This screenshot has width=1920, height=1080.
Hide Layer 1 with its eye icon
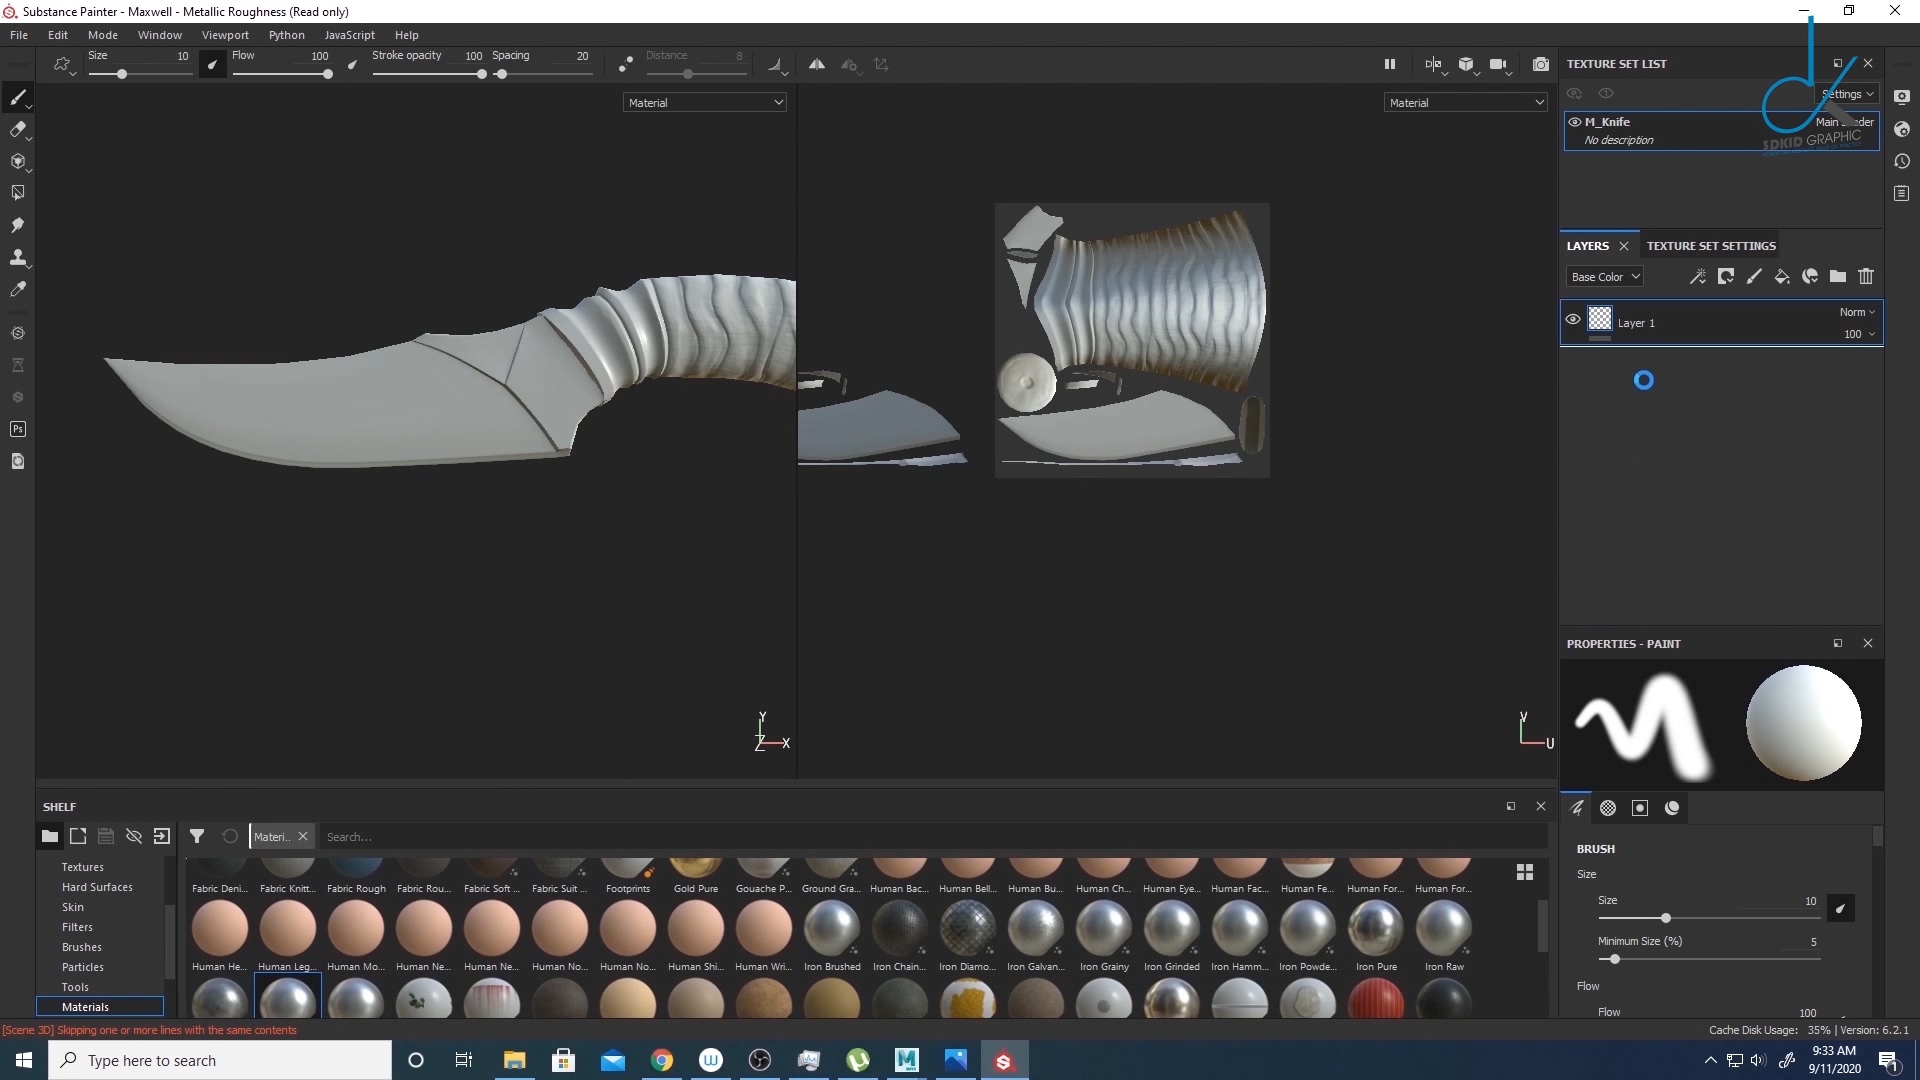pyautogui.click(x=1573, y=320)
